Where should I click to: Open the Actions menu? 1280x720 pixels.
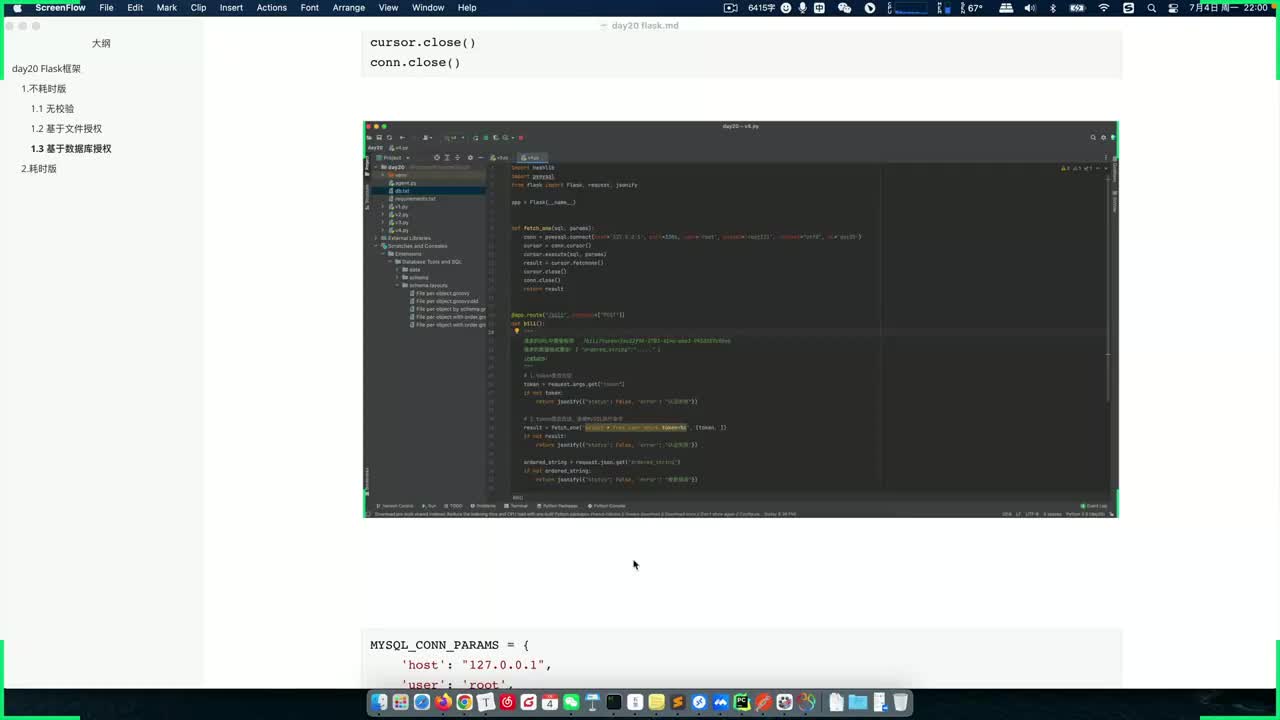click(x=271, y=7)
